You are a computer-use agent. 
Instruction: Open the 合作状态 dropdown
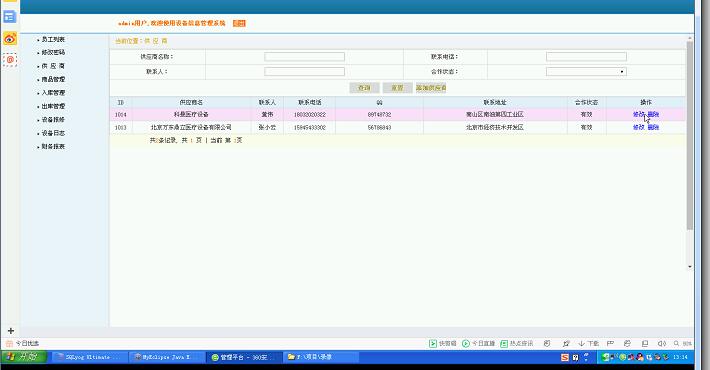(x=586, y=72)
